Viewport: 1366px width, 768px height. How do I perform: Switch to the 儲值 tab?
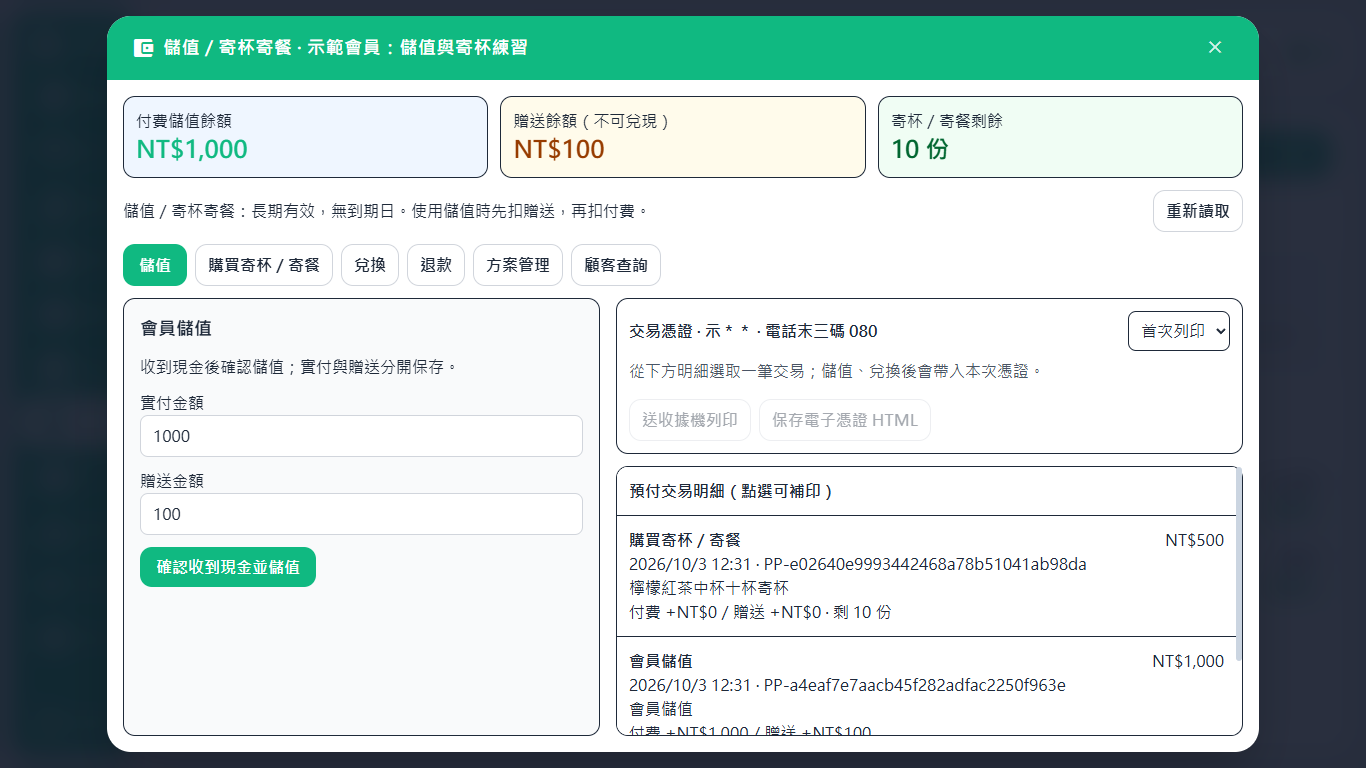[155, 265]
